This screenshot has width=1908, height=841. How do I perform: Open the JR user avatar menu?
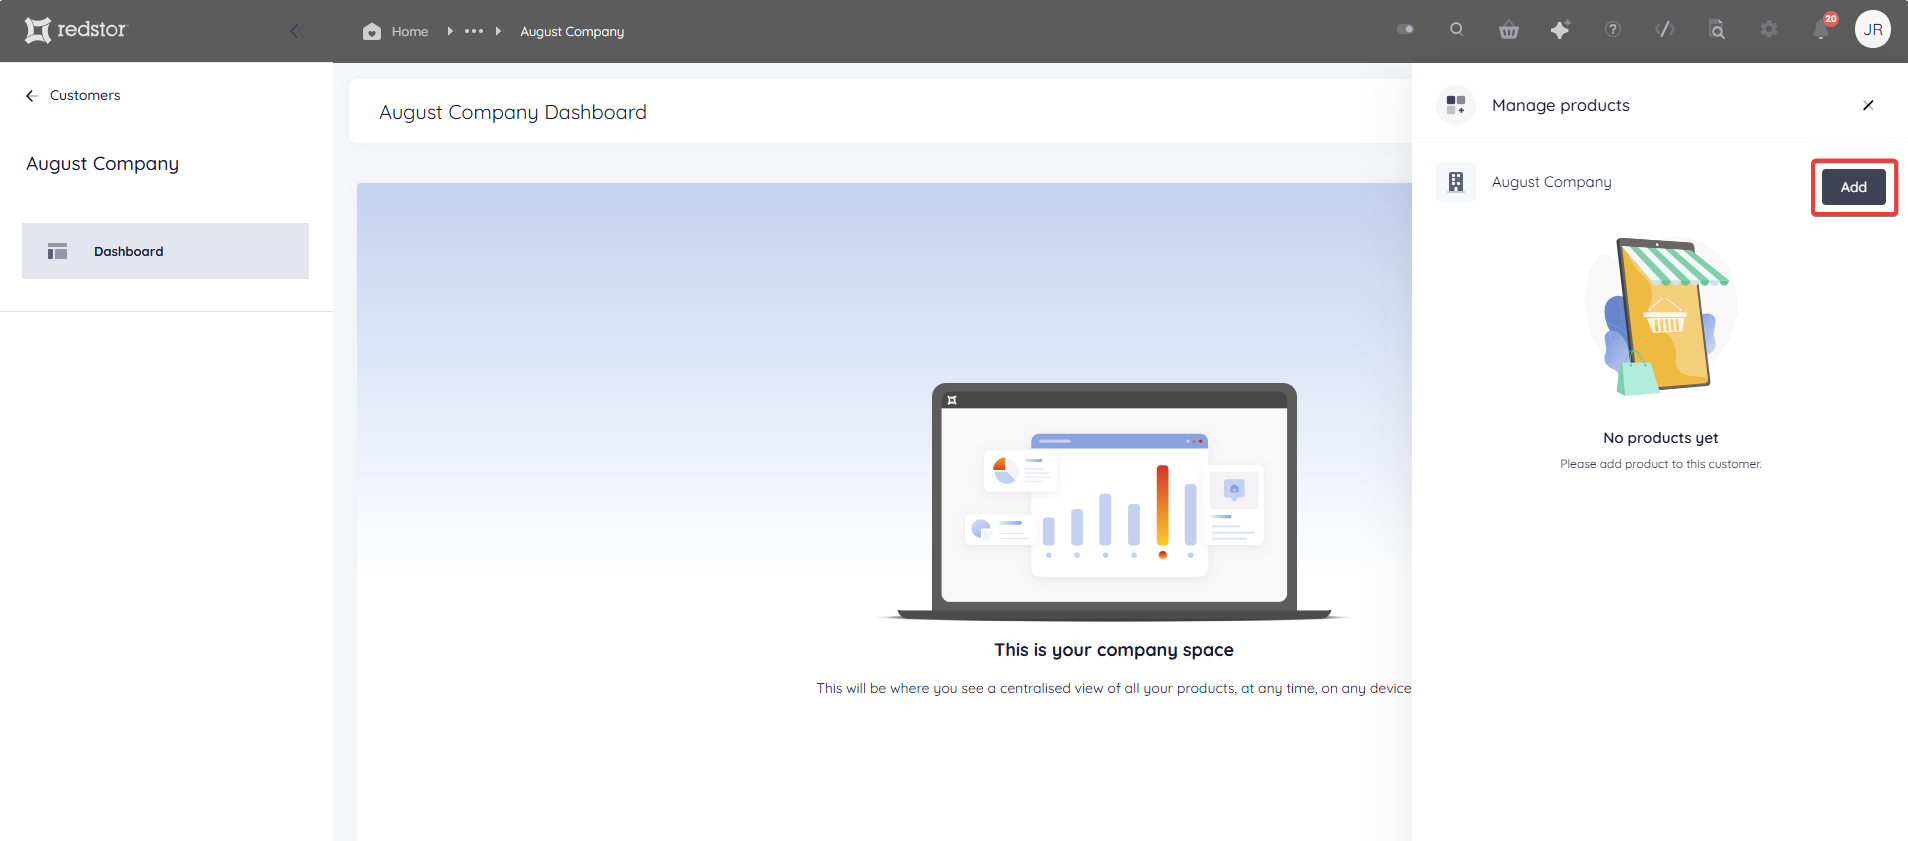point(1873,29)
